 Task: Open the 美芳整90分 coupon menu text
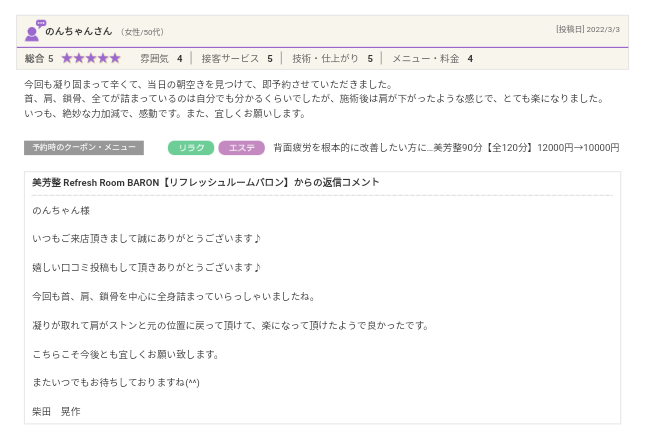point(446,148)
